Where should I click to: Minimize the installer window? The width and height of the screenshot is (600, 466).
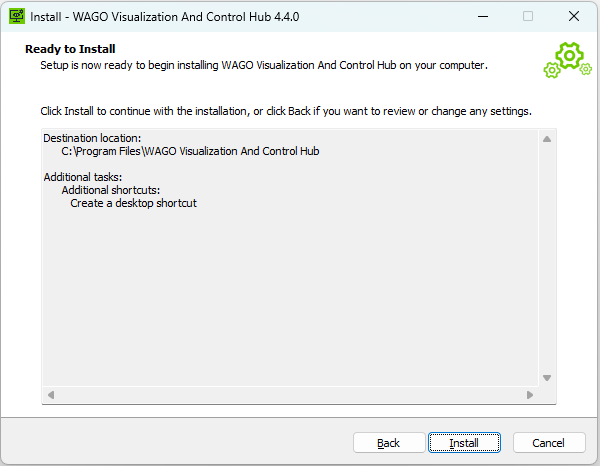click(482, 16)
